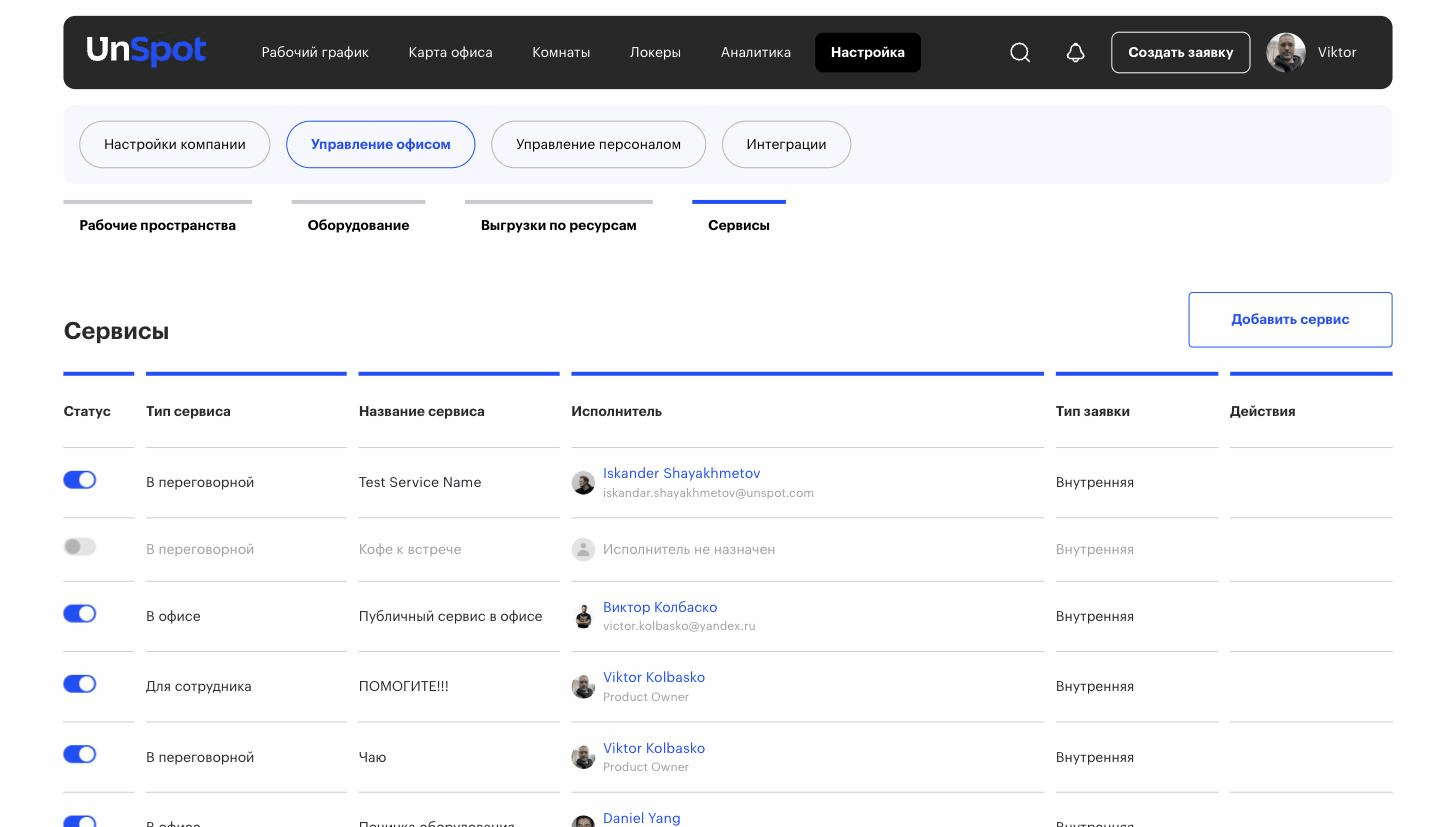1456x827 pixels.
Task: Open Iskander Shayakhmetov's profile link
Action: 681,473
